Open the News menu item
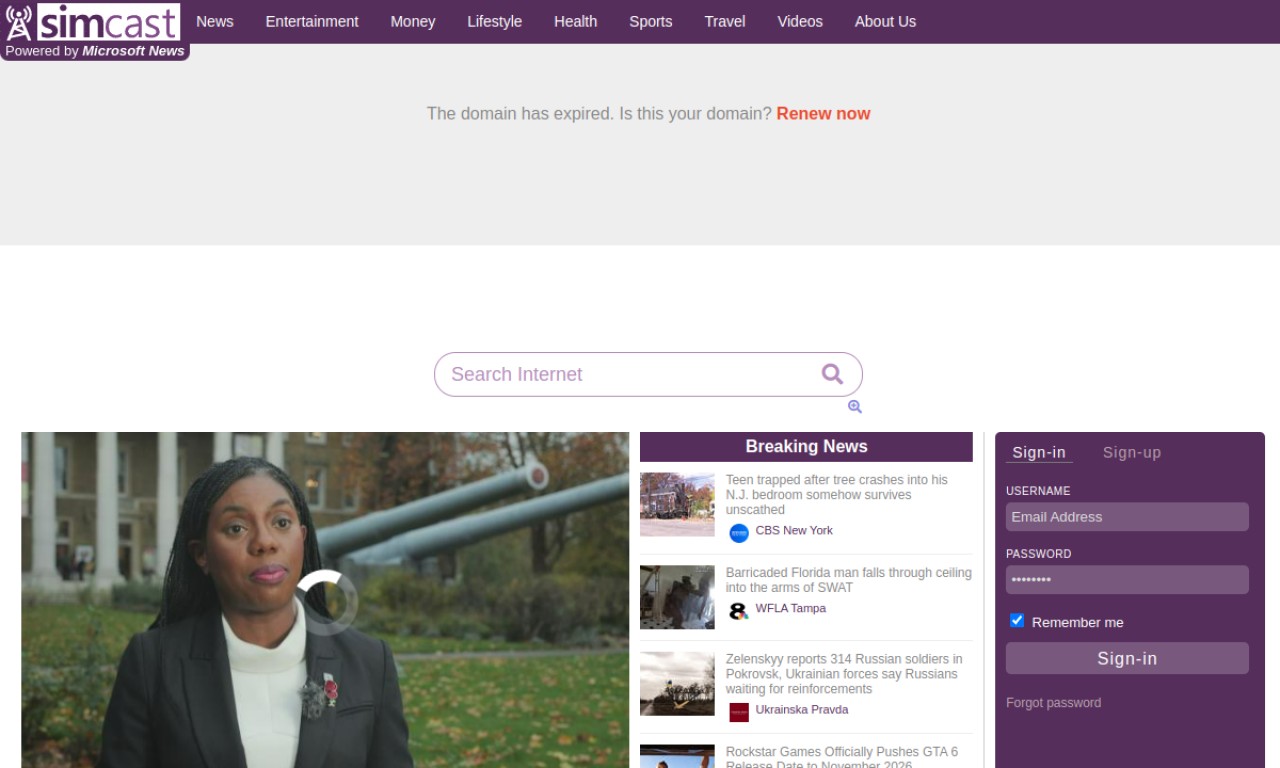Viewport: 1280px width, 768px height. 214,21
